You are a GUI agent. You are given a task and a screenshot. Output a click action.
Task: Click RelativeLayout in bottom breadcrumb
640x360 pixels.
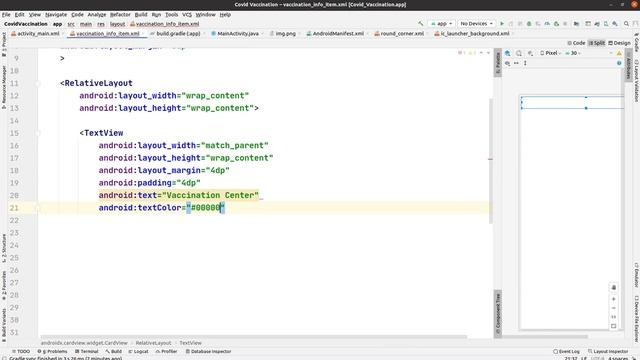(x=153, y=343)
